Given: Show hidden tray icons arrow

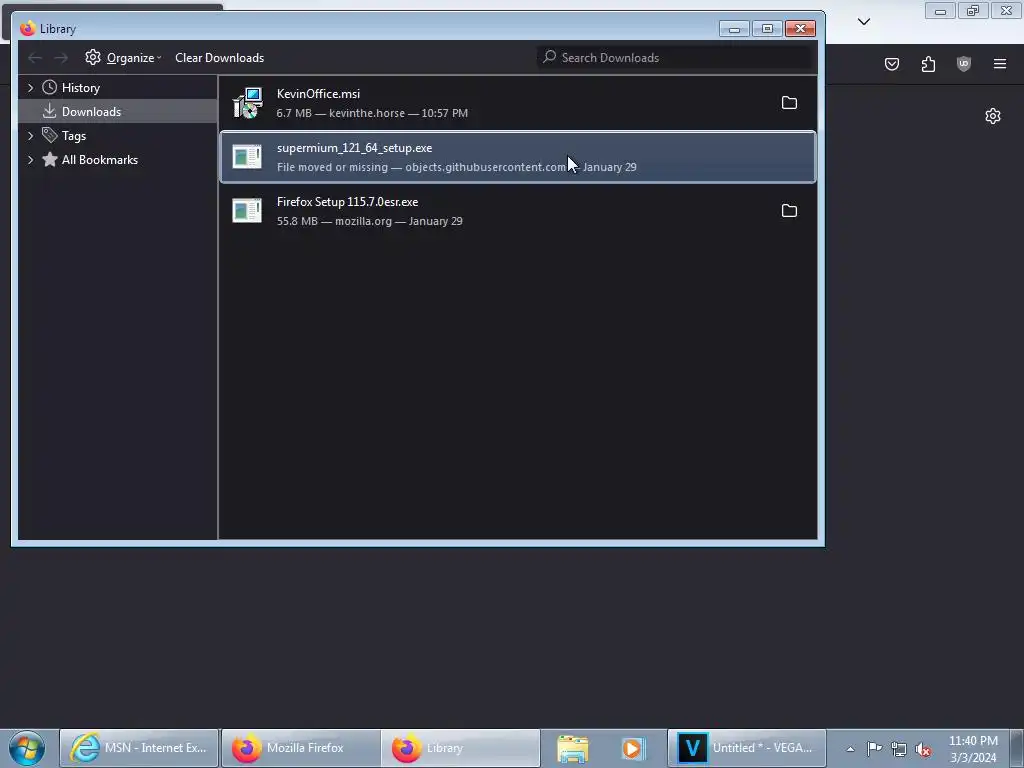Looking at the screenshot, I should click(x=850, y=749).
